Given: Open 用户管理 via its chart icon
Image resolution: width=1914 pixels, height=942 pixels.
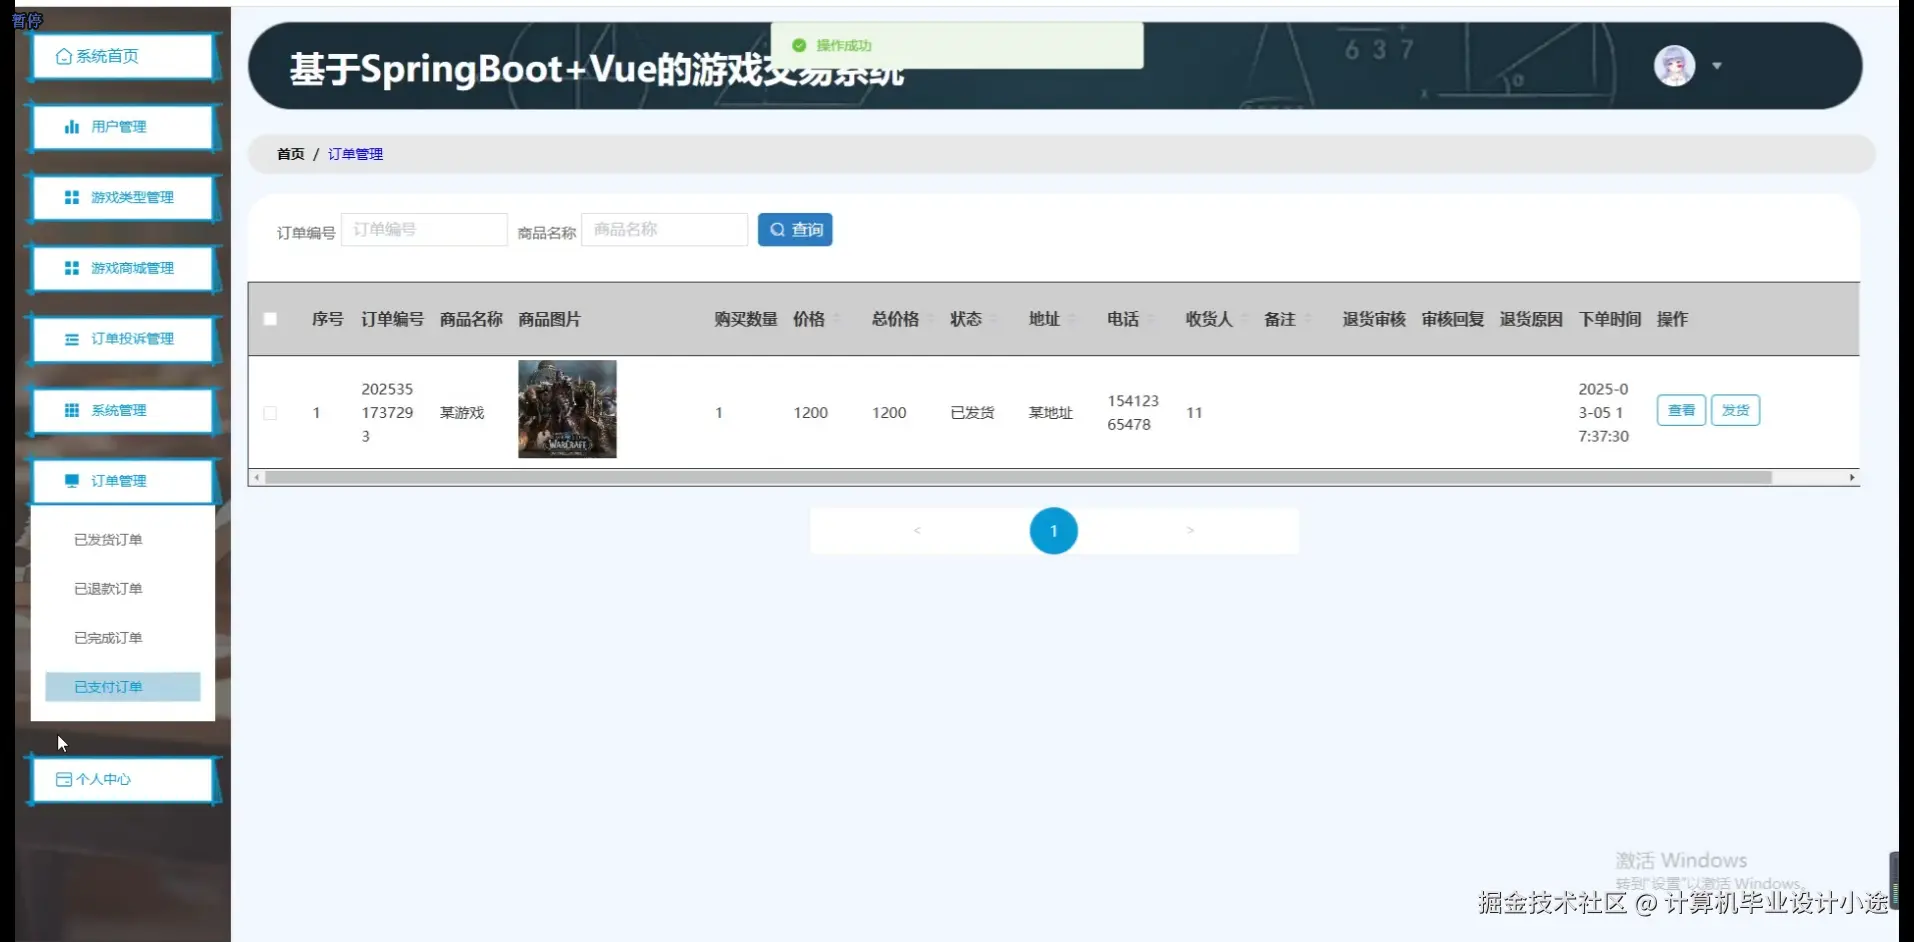Looking at the screenshot, I should click(70, 126).
